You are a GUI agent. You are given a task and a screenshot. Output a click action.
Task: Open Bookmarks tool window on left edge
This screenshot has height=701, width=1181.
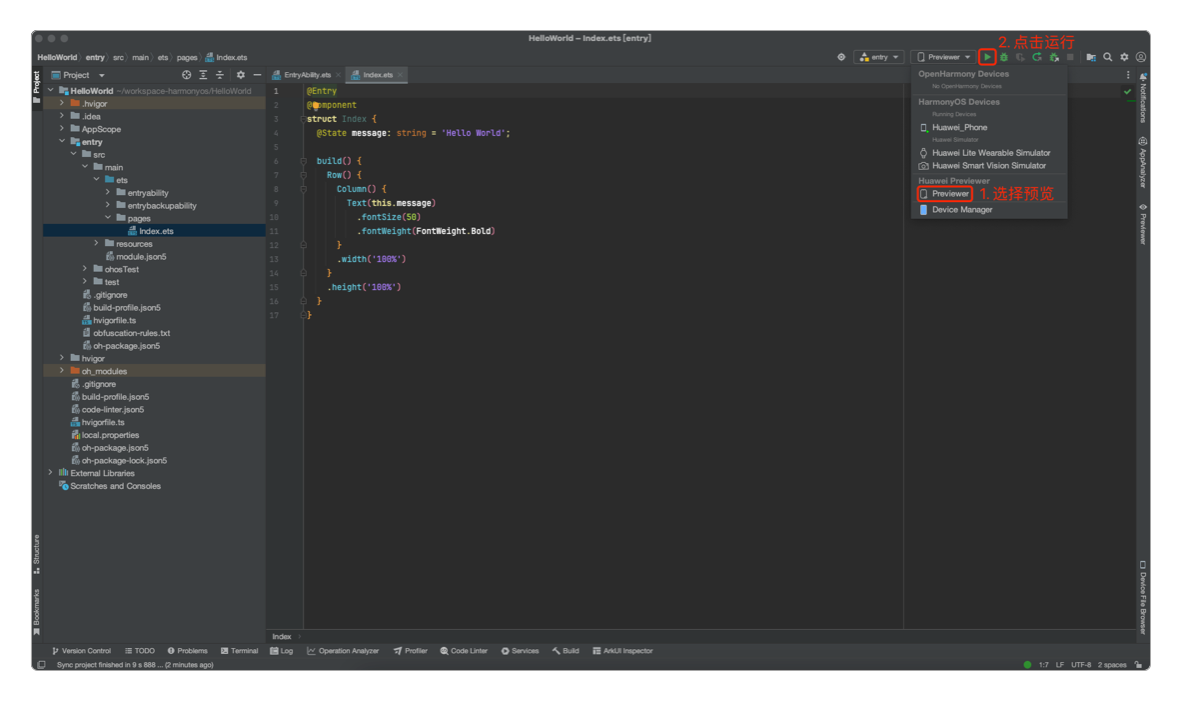click(36, 612)
